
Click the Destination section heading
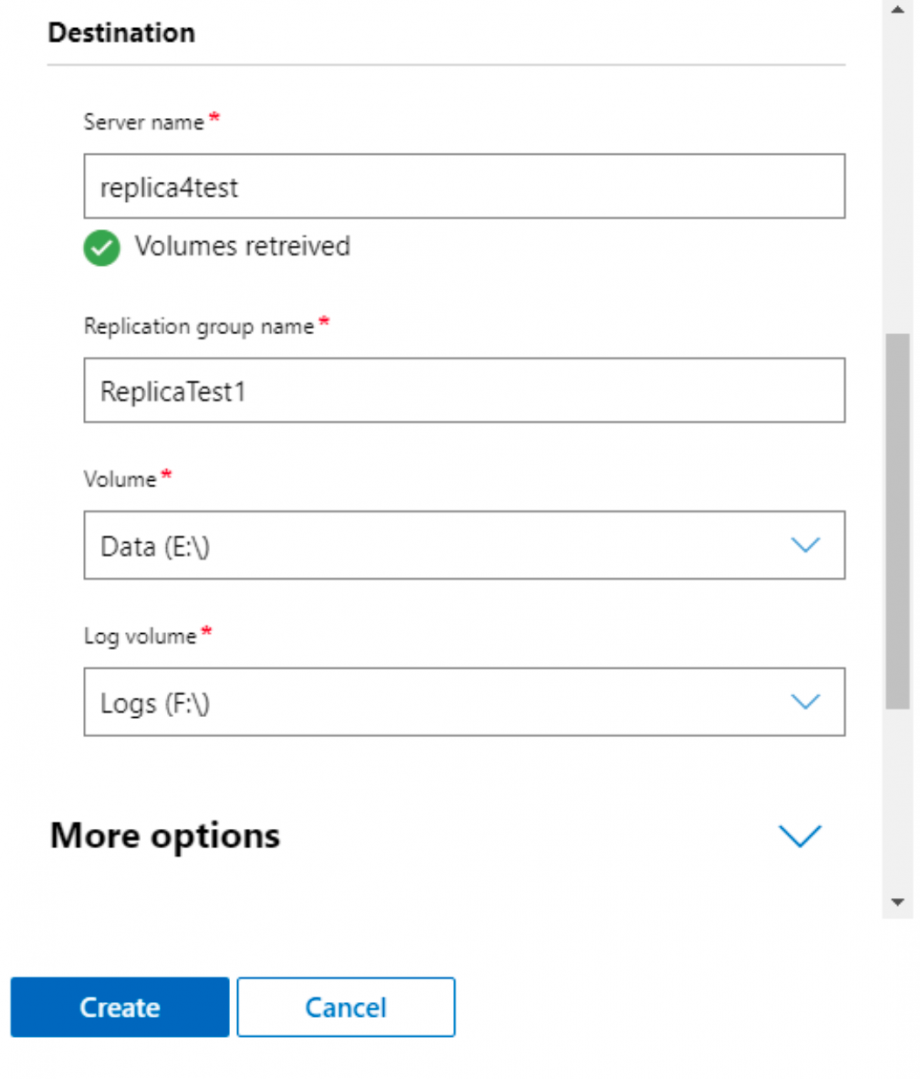click(121, 33)
